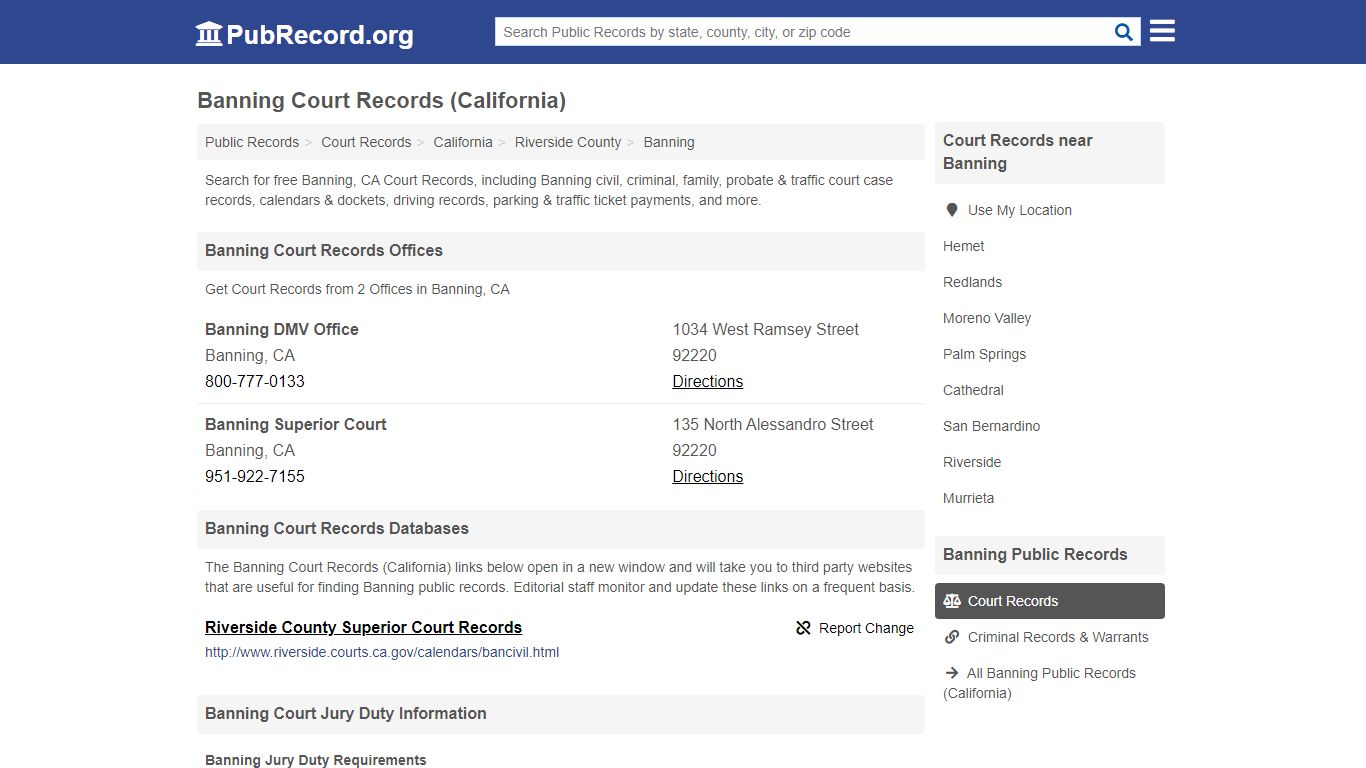Click Banning Public Records sidebar heading
Image resolution: width=1366 pixels, height=768 pixels.
pyautogui.click(x=1035, y=554)
